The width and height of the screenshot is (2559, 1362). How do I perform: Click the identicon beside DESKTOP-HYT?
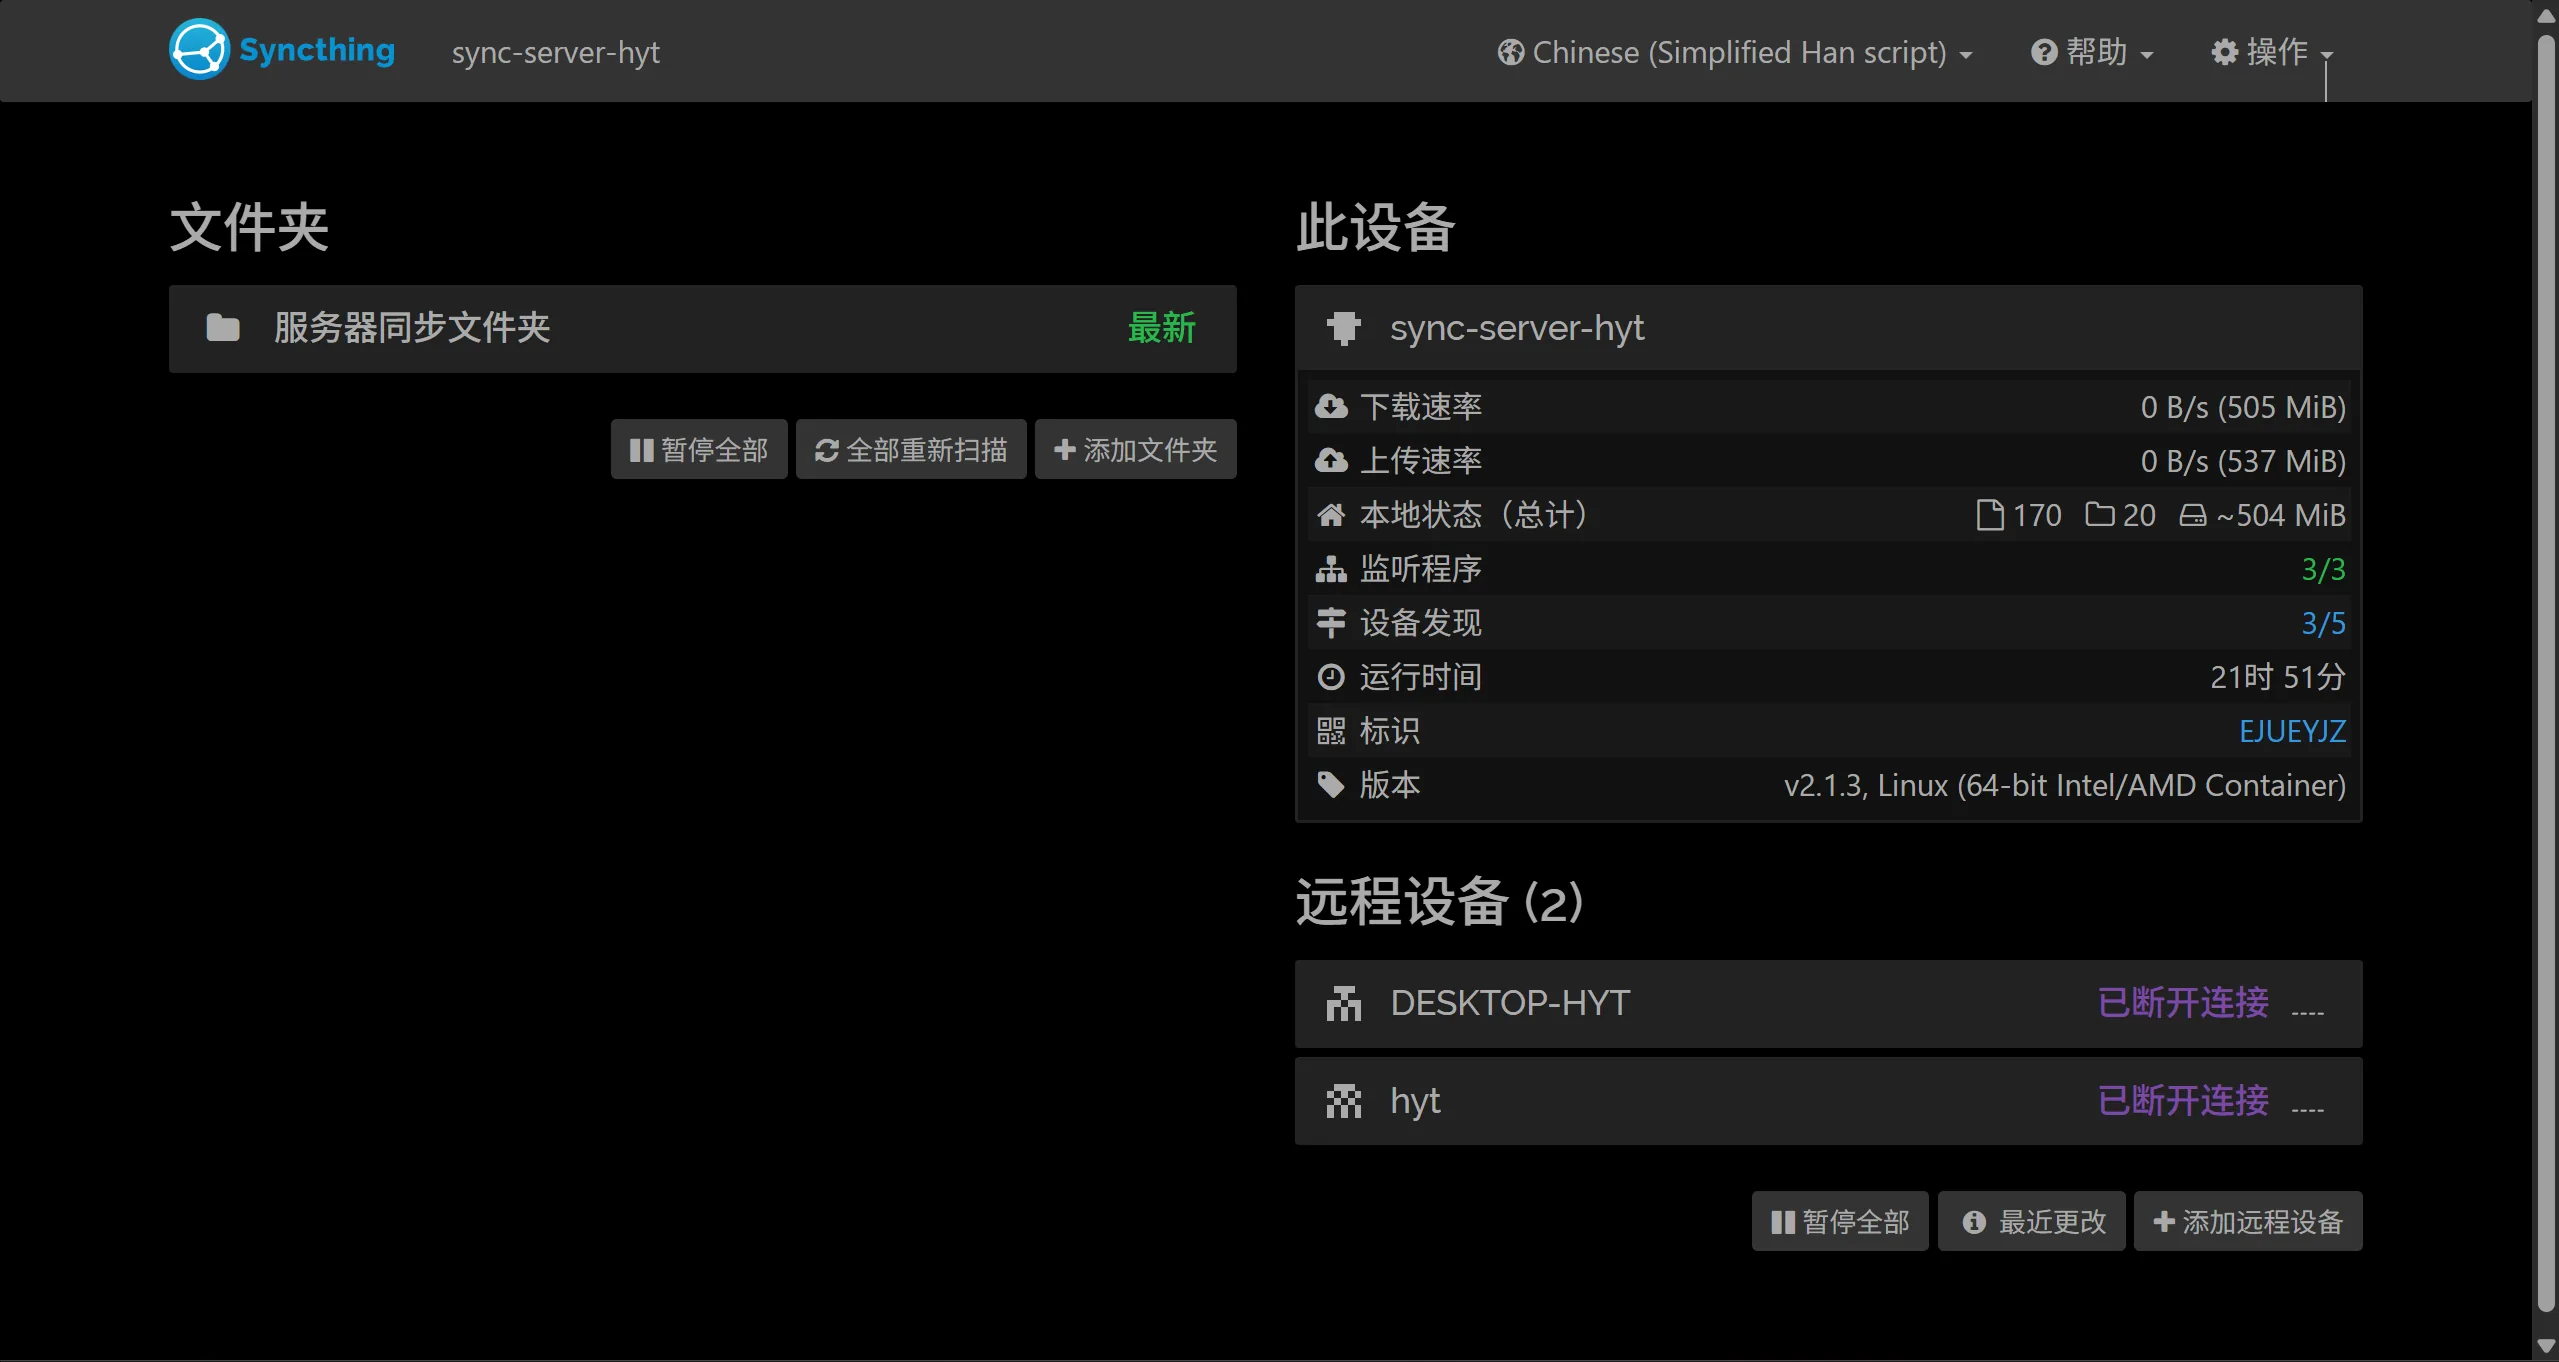(1344, 1003)
